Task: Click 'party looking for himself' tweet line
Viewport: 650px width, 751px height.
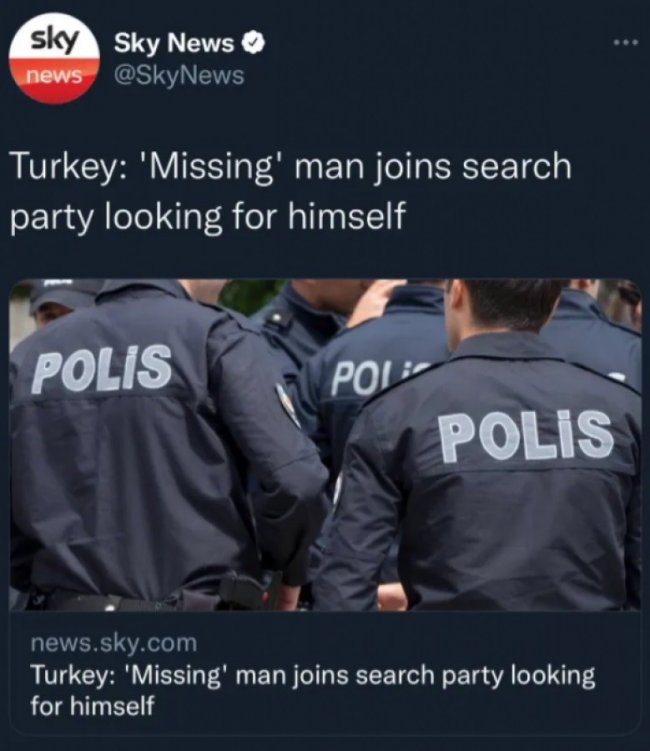Action: [x=208, y=216]
